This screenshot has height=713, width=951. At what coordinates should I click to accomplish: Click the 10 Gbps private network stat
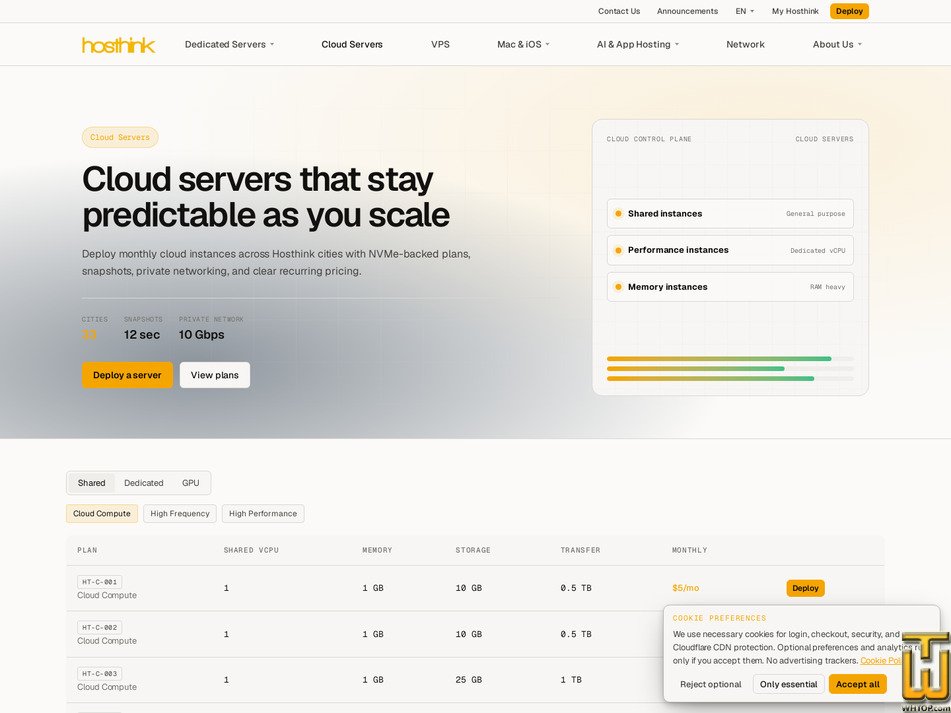point(201,335)
